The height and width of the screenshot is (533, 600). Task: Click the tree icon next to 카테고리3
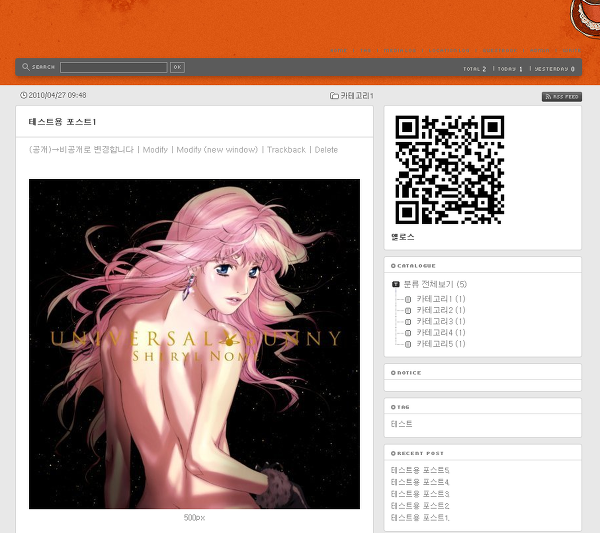408,322
